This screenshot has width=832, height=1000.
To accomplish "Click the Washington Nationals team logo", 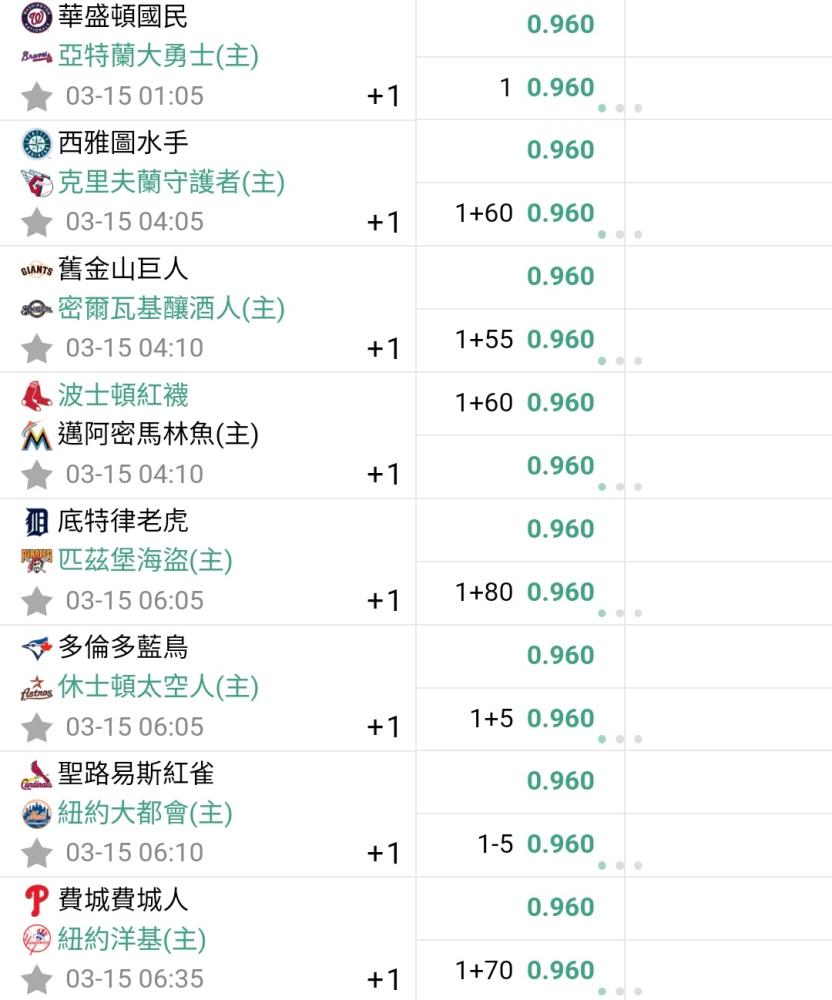I will (x=36, y=17).
